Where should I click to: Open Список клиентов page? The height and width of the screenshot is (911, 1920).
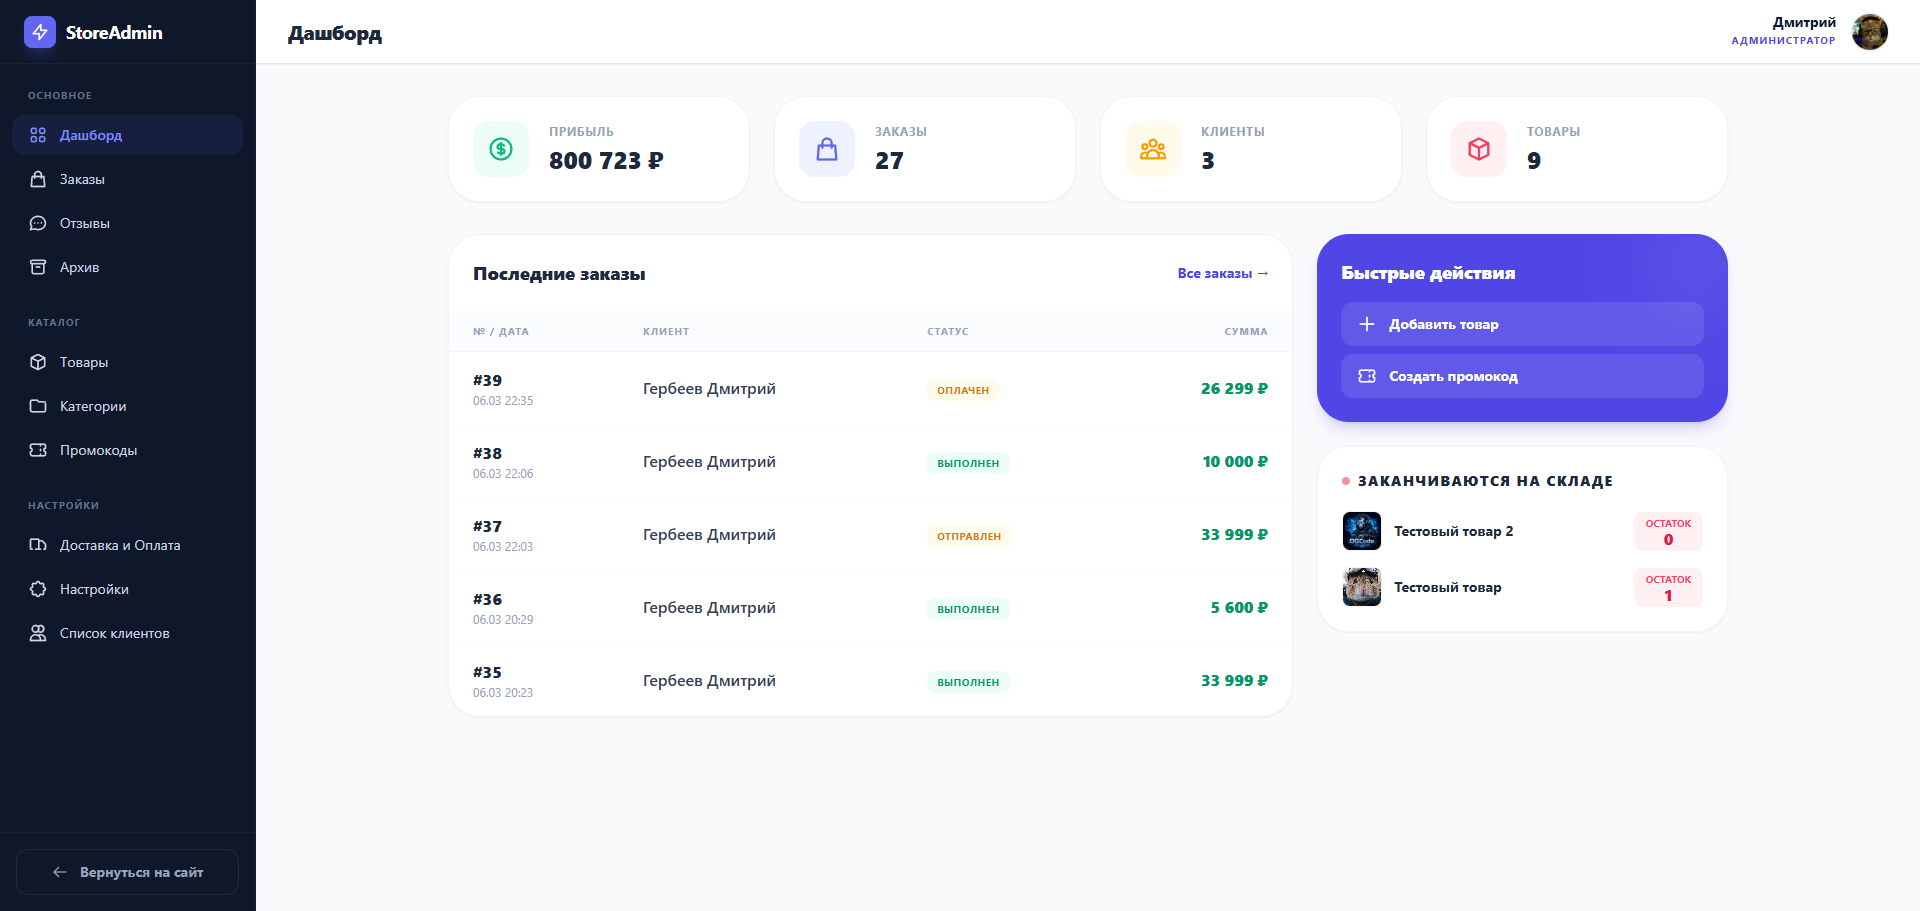[x=114, y=633]
